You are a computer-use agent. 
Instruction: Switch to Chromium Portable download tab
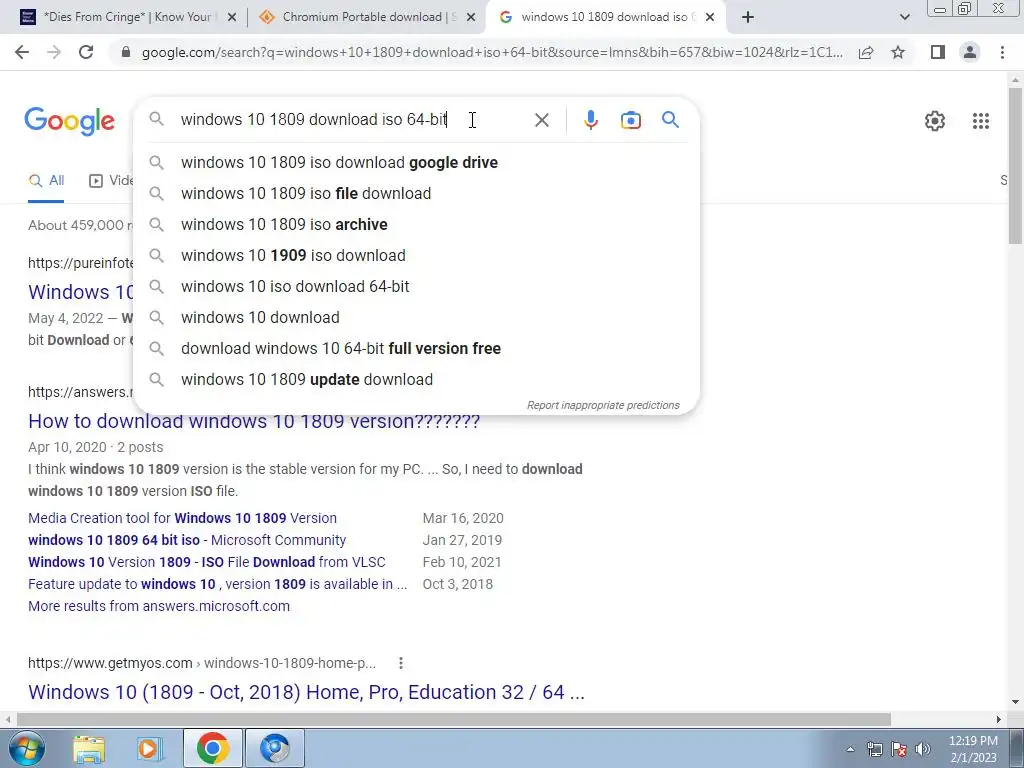pyautogui.click(x=367, y=18)
